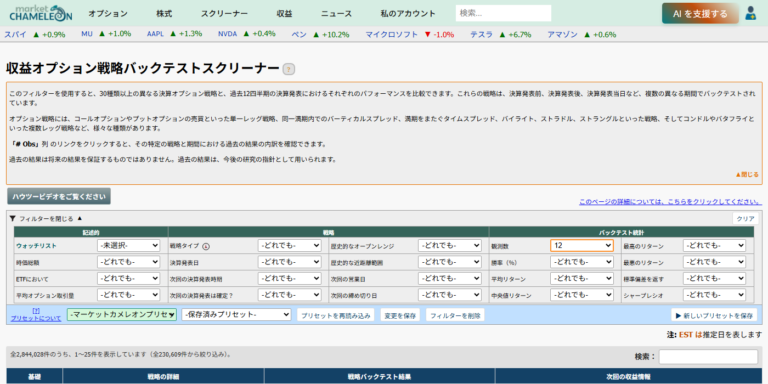Image resolution: width=768 pixels, height=384 pixels.
Task: Open the 観測数 dropdown showing 12
Action: (x=582, y=245)
